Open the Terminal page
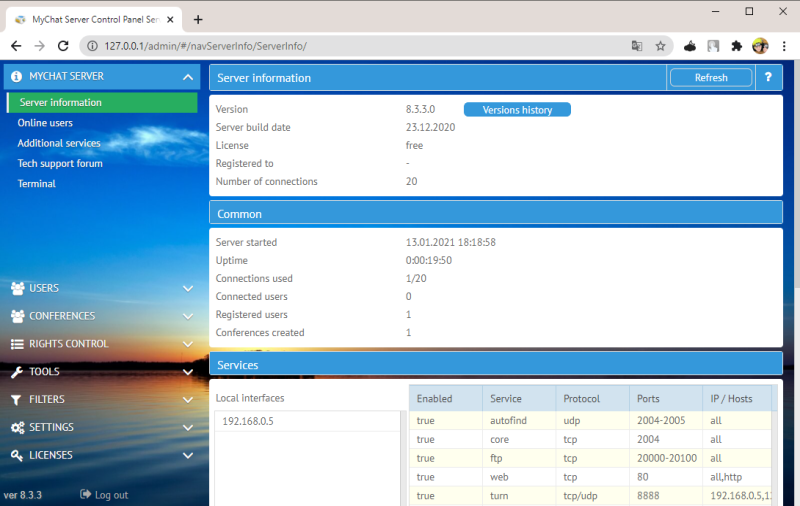Image resolution: width=800 pixels, height=506 pixels. (x=36, y=184)
